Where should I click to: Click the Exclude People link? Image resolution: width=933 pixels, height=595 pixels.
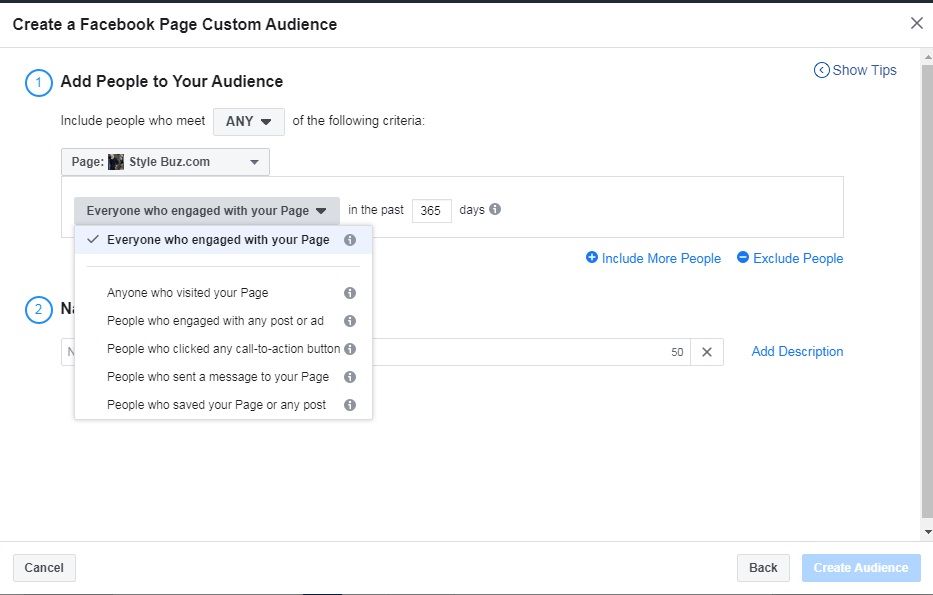[x=790, y=258]
